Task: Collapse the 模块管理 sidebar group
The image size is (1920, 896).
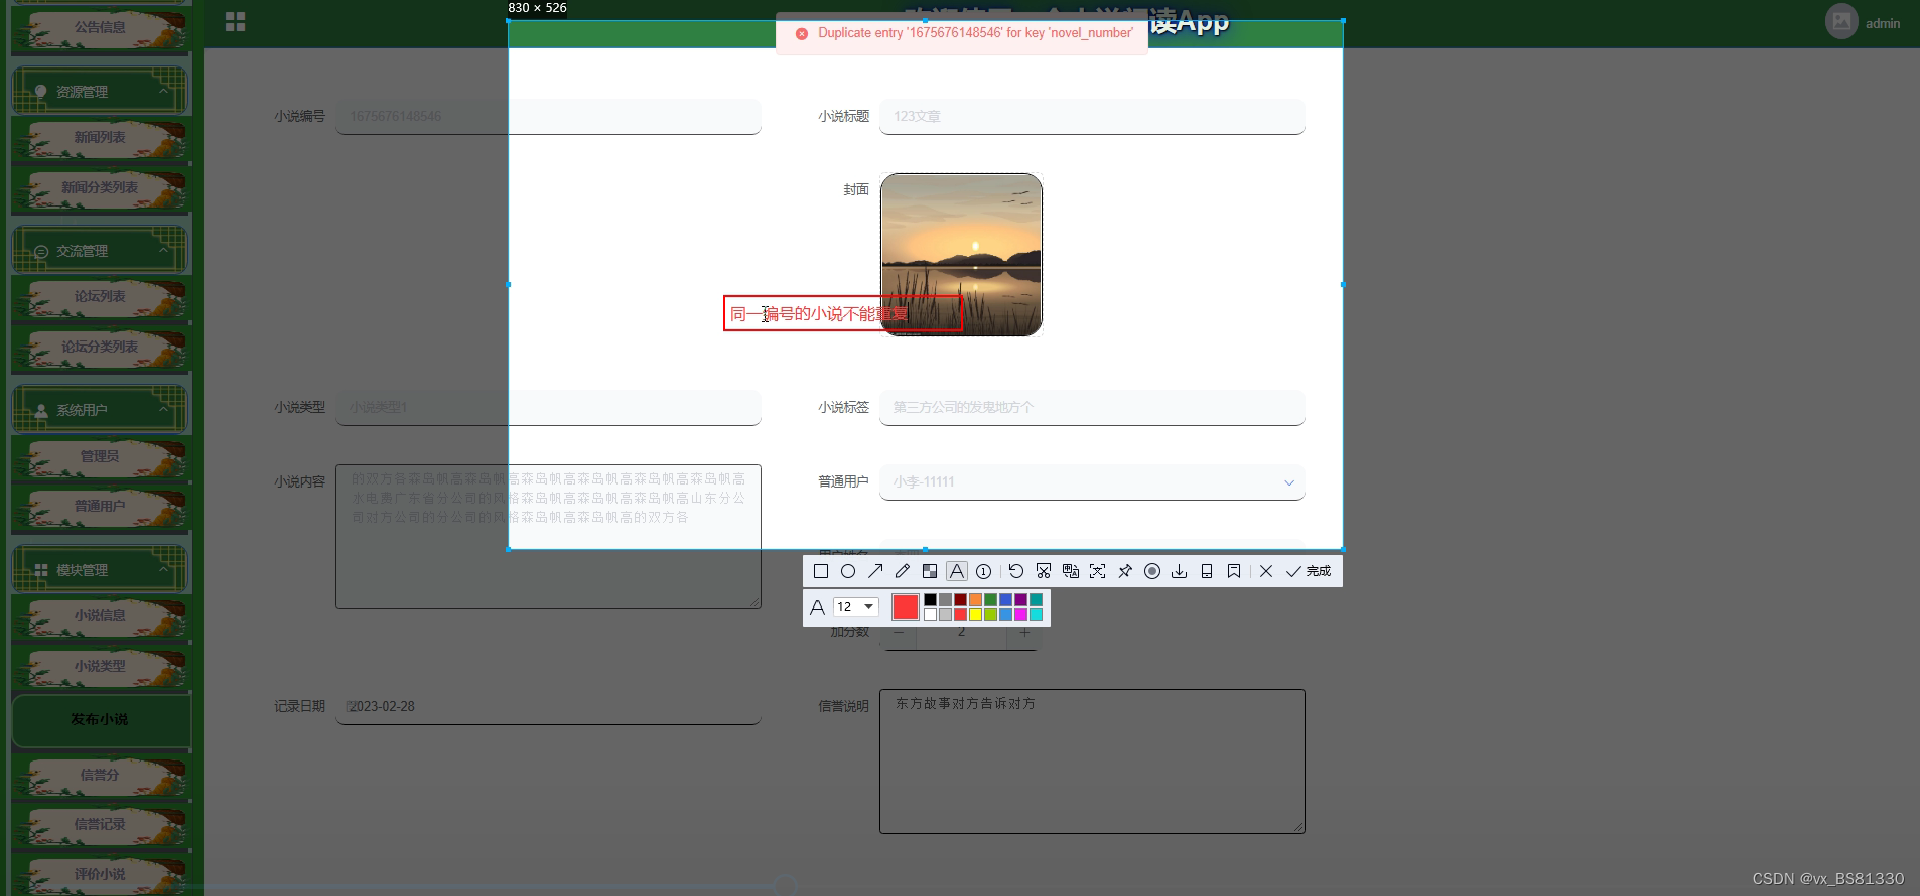Action: coord(100,570)
